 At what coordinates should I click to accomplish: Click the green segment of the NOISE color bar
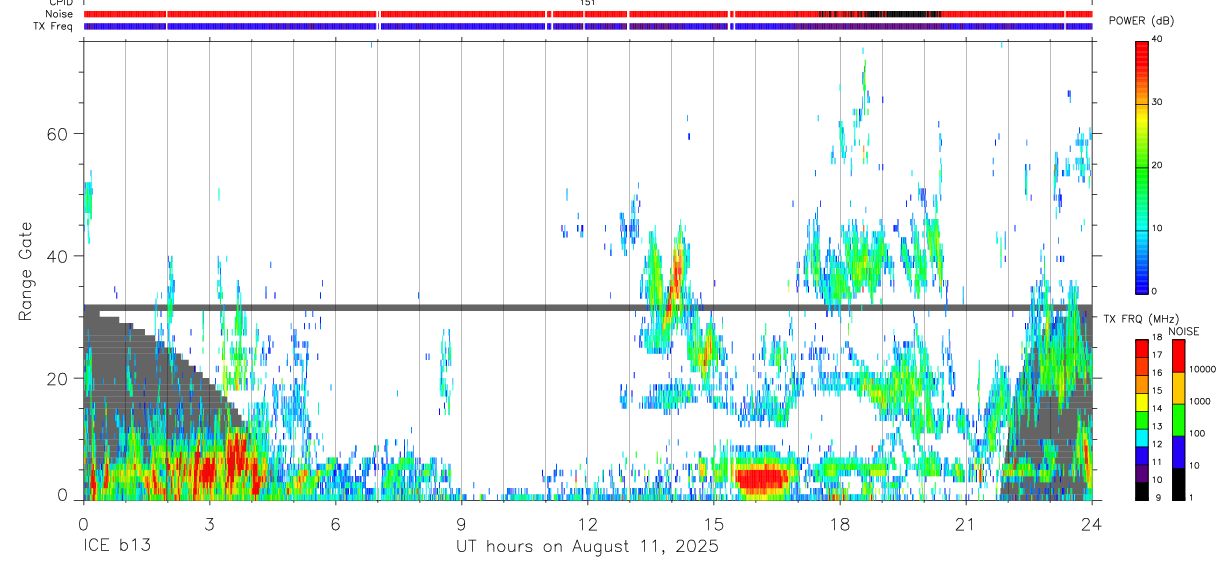[1178, 420]
